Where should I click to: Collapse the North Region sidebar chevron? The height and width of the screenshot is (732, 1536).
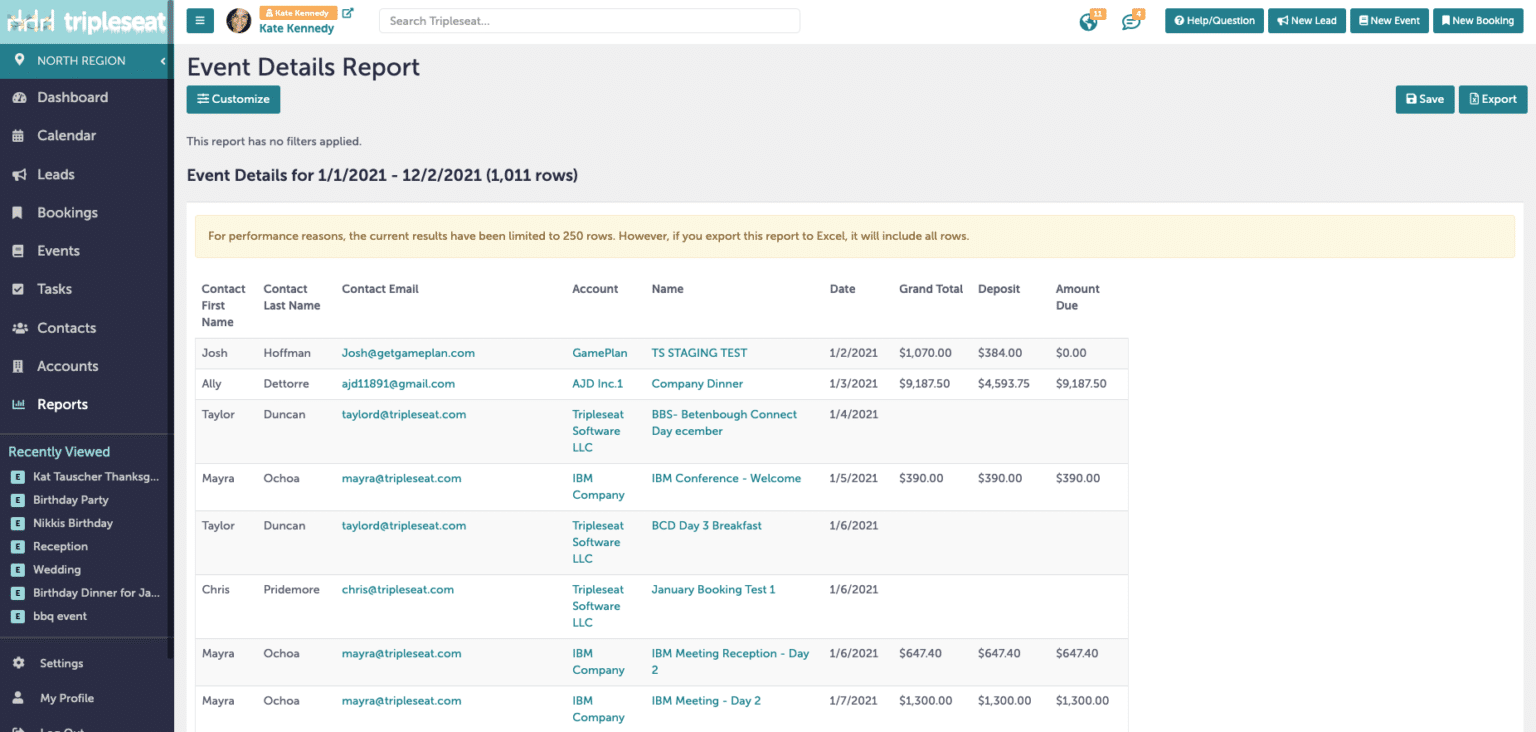[163, 61]
